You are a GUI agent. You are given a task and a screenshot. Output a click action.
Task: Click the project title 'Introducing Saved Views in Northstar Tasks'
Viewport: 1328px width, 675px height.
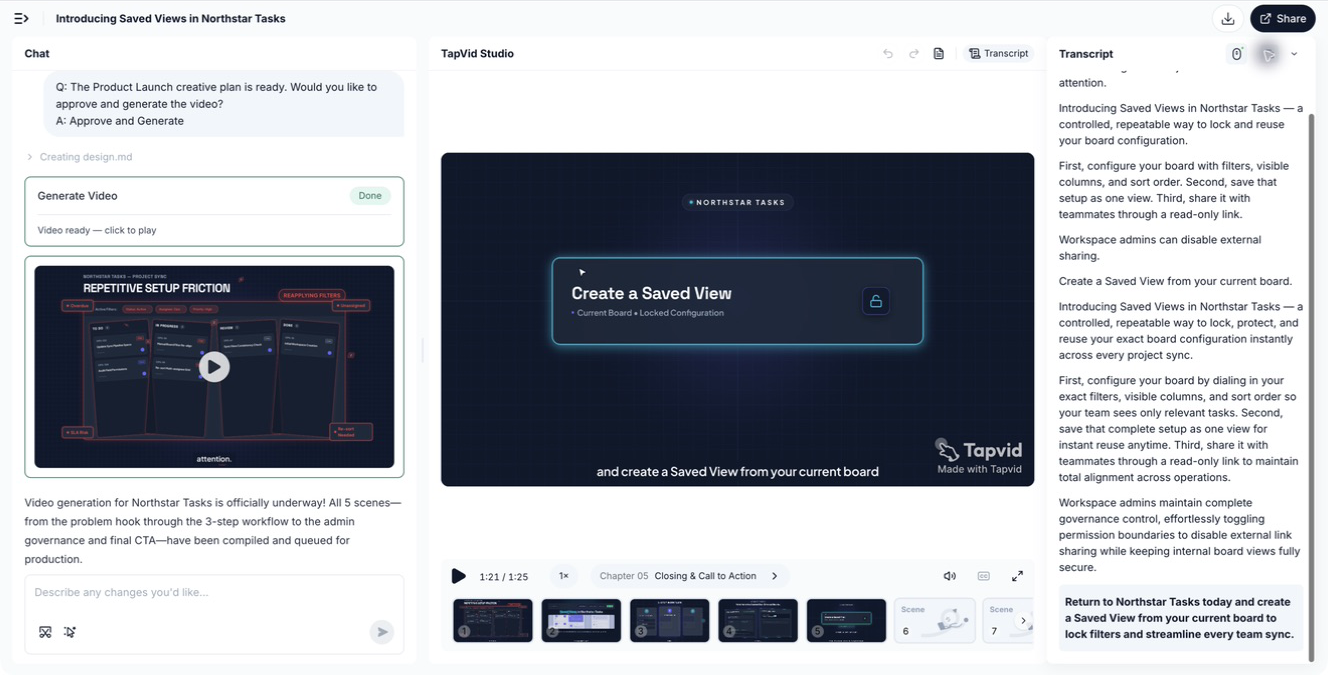coord(170,18)
